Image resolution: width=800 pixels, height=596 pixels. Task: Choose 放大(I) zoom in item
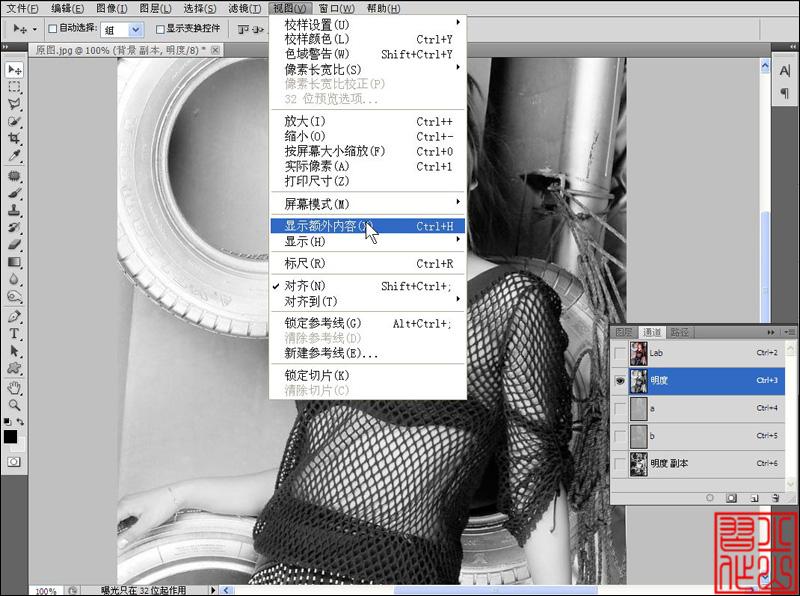pyautogui.click(x=367, y=121)
